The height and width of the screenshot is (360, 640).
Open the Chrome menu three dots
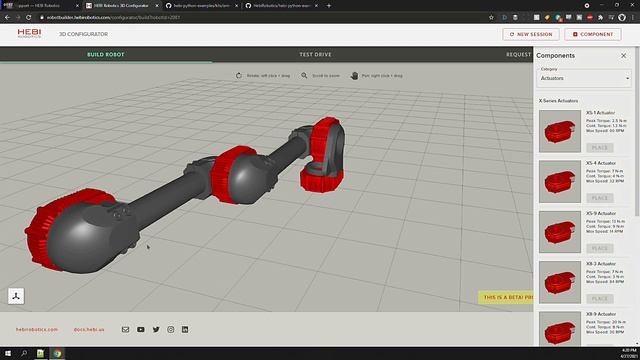click(x=633, y=18)
